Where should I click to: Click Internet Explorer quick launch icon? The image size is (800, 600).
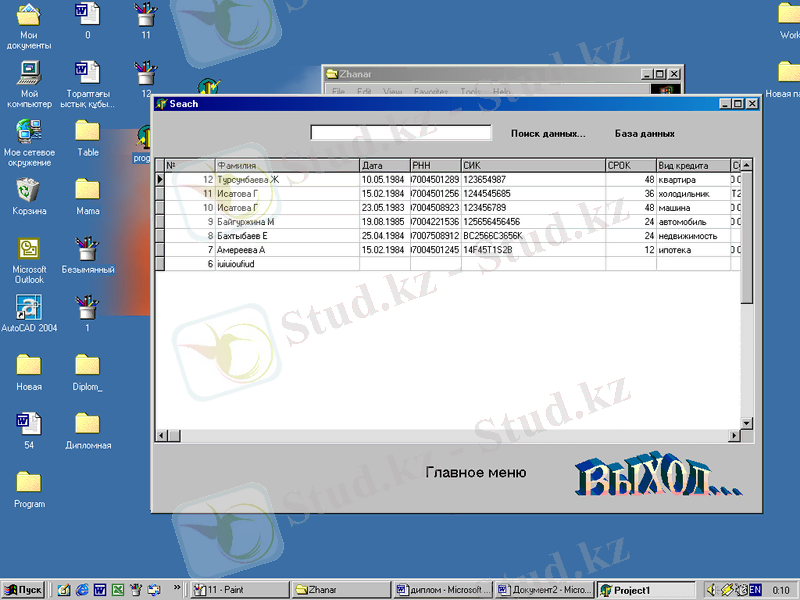pos(82,590)
